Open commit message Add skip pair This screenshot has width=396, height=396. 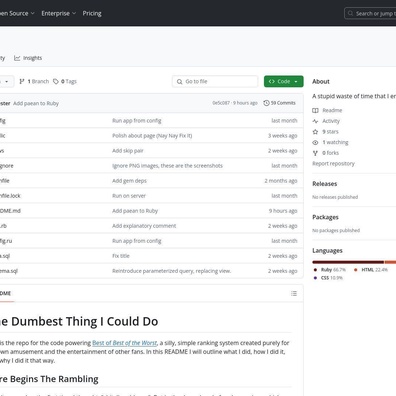click(128, 151)
